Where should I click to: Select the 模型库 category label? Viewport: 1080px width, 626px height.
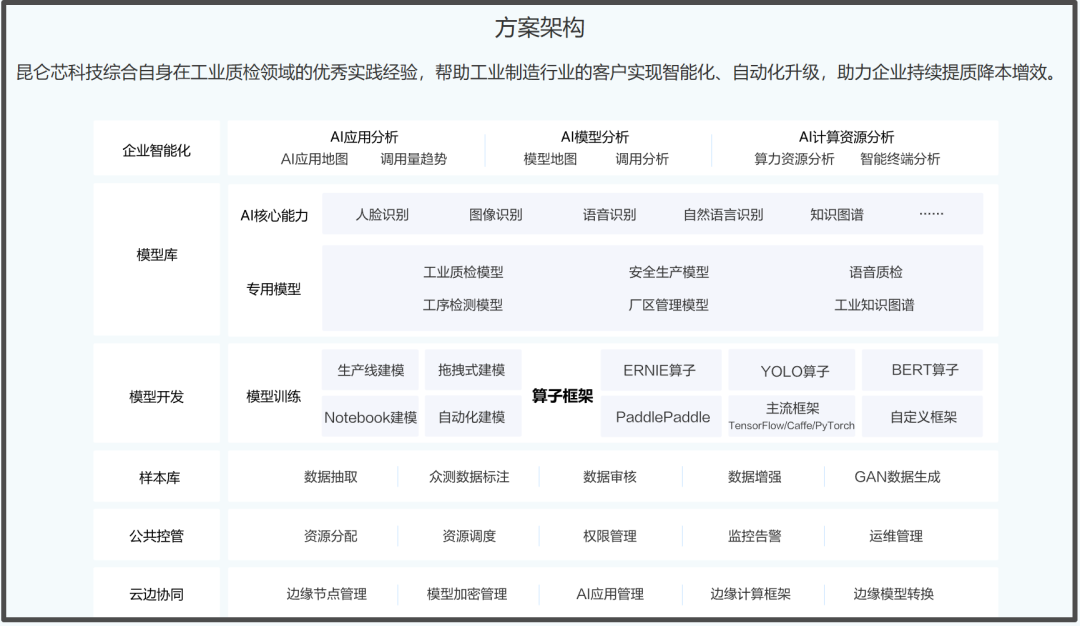(x=157, y=255)
